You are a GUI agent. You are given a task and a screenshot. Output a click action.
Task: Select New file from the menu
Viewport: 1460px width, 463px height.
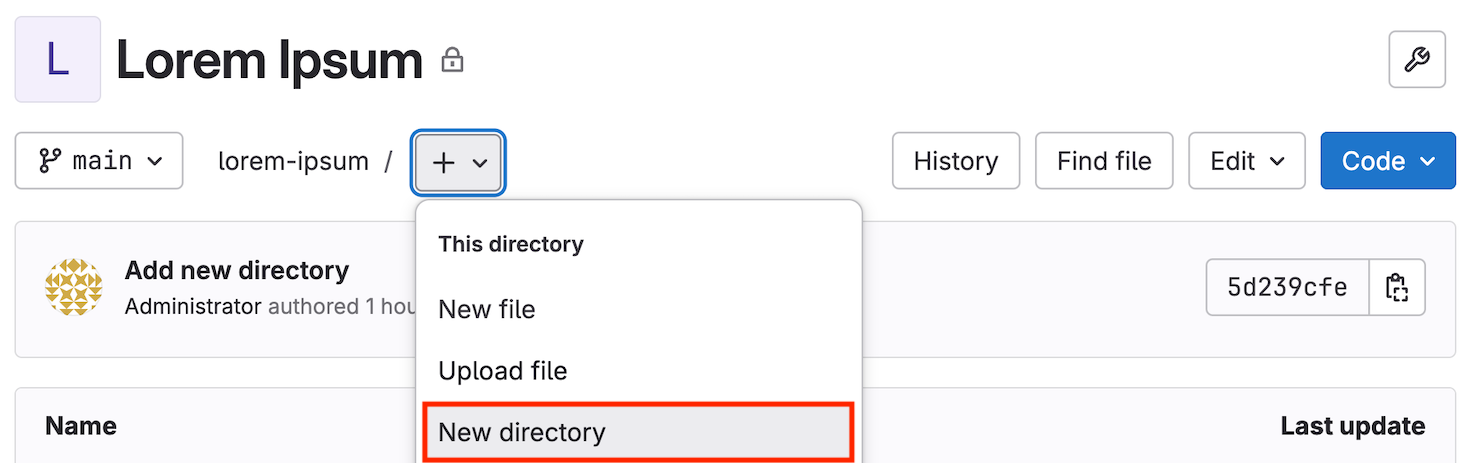tap(487, 310)
